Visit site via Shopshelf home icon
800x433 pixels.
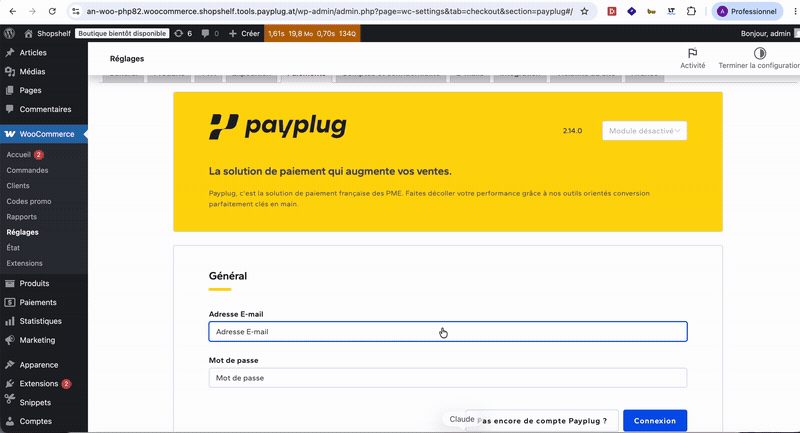coord(47,33)
